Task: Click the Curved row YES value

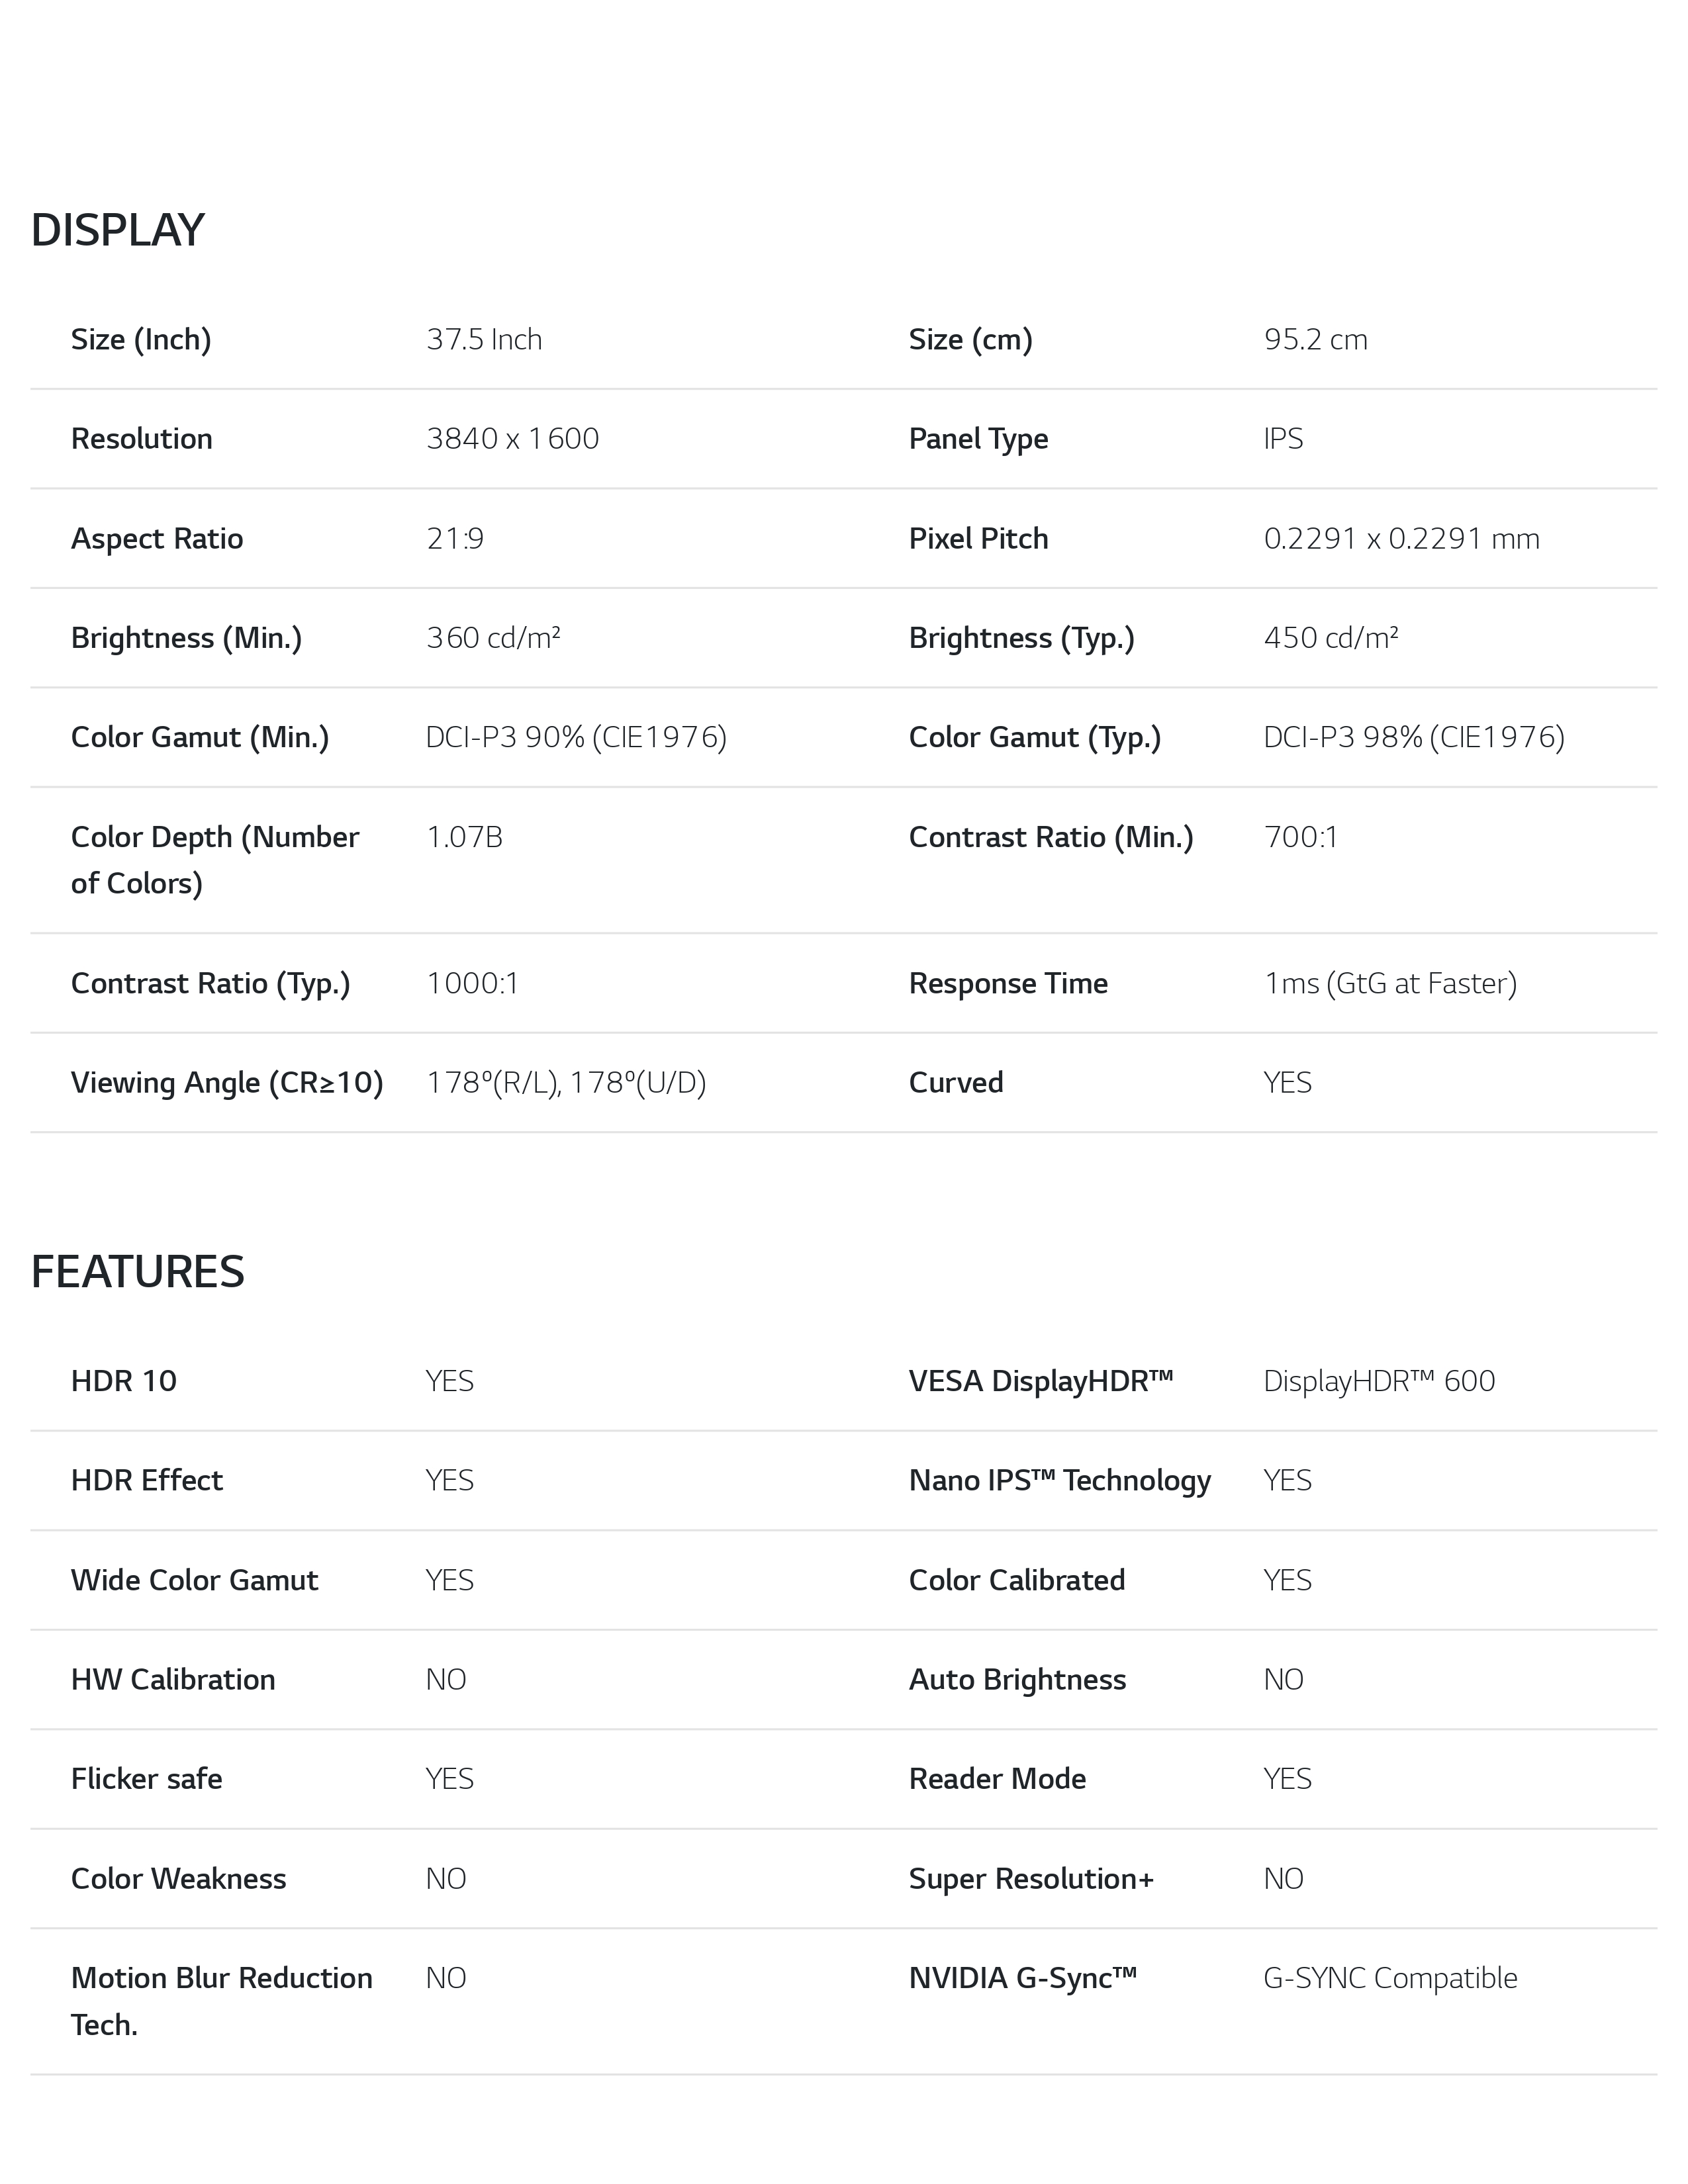Action: click(x=1287, y=1082)
